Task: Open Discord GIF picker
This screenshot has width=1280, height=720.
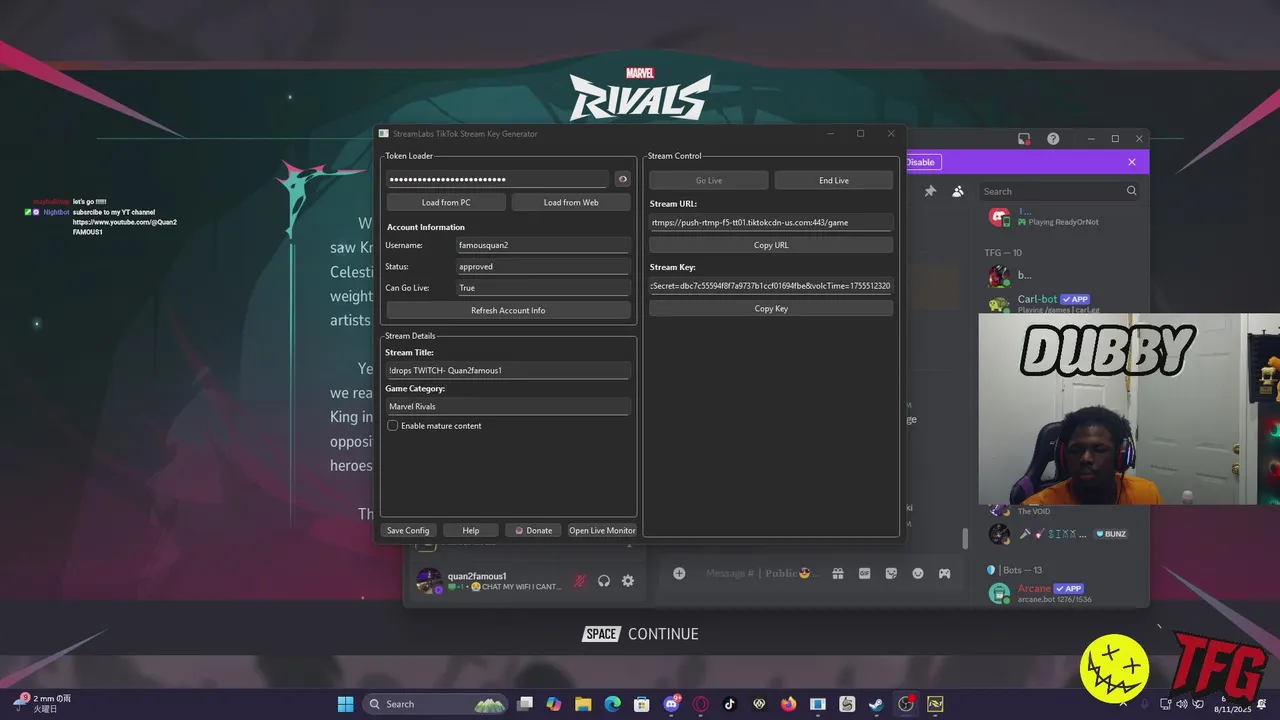Action: point(864,573)
